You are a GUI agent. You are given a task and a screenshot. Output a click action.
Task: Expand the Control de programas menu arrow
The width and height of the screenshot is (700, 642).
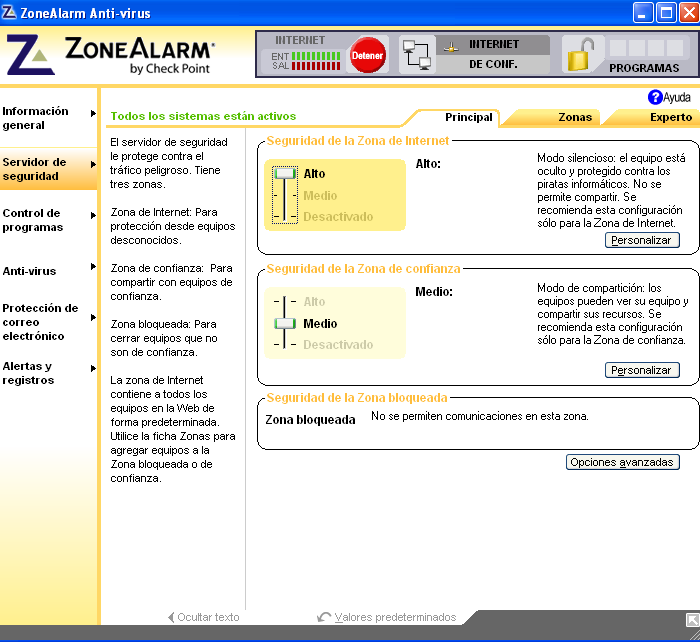pyautogui.click(x=93, y=215)
